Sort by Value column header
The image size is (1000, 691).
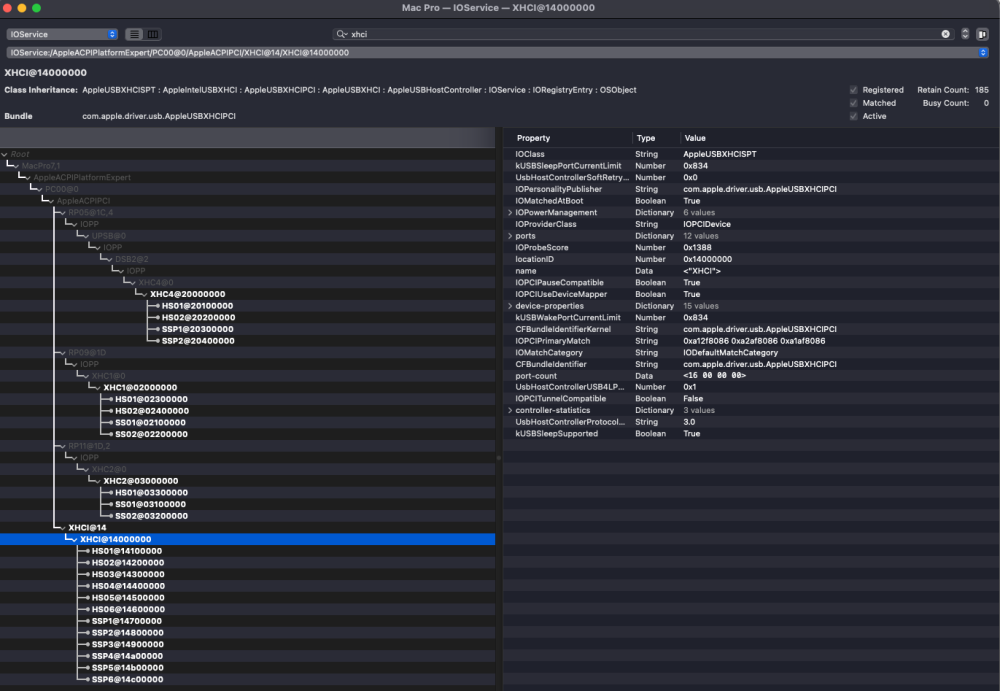695,138
